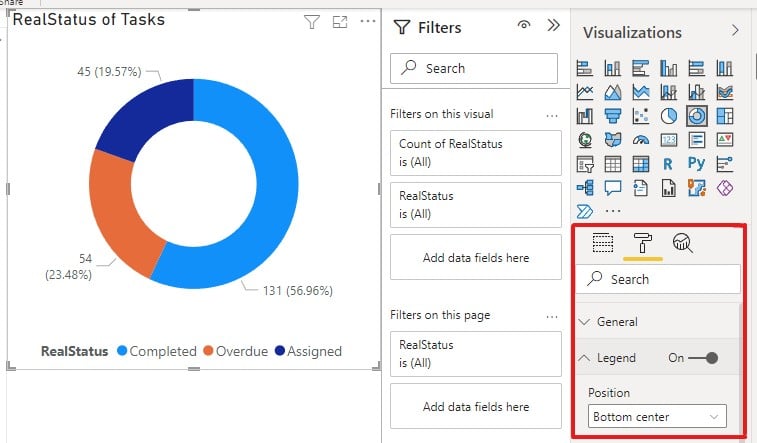Switch to the Format paint roller tab

point(643,242)
